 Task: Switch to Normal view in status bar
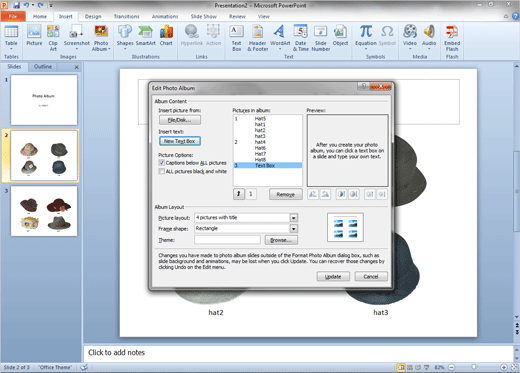(401, 367)
